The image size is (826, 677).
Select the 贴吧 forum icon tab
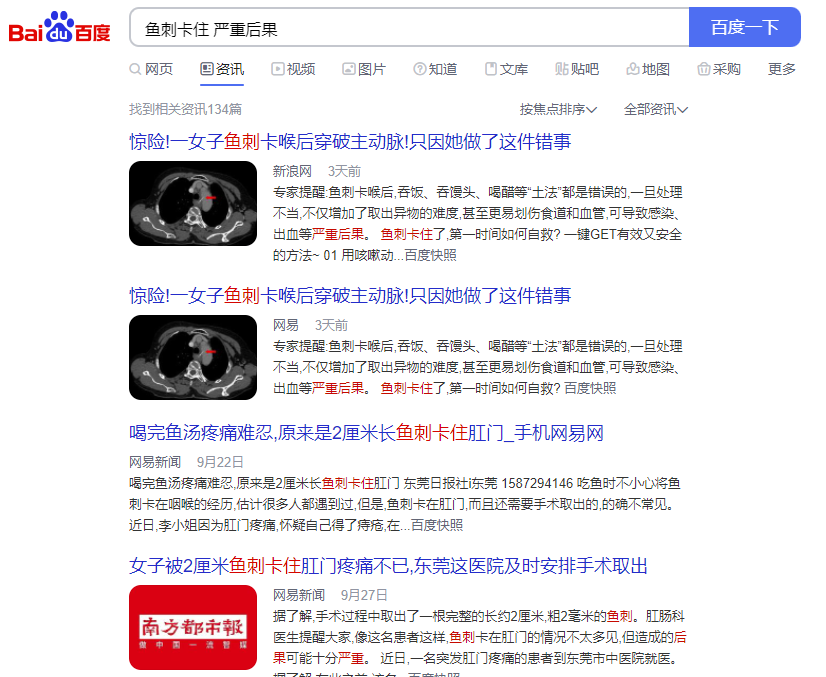tap(562, 69)
